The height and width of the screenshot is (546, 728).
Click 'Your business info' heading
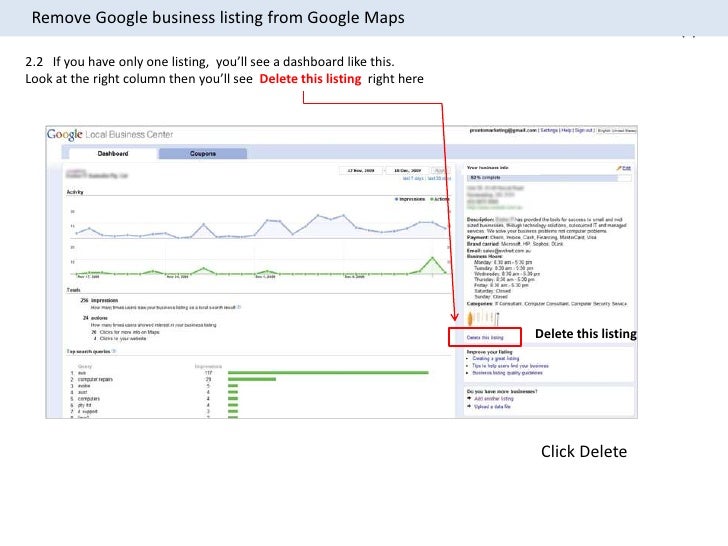coord(488,168)
